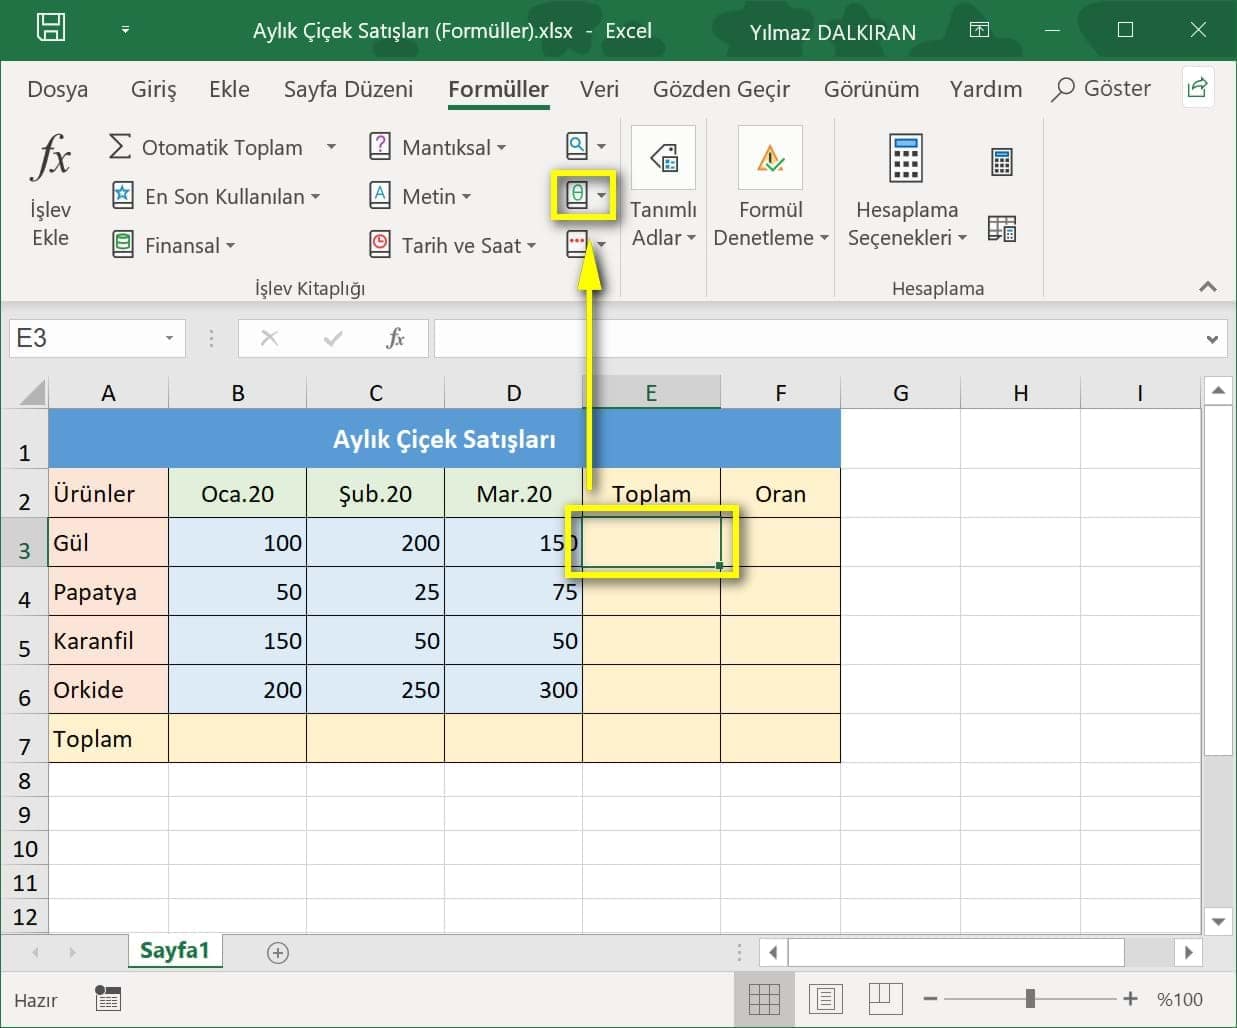Click the Tarih ve Saat button

(452, 245)
